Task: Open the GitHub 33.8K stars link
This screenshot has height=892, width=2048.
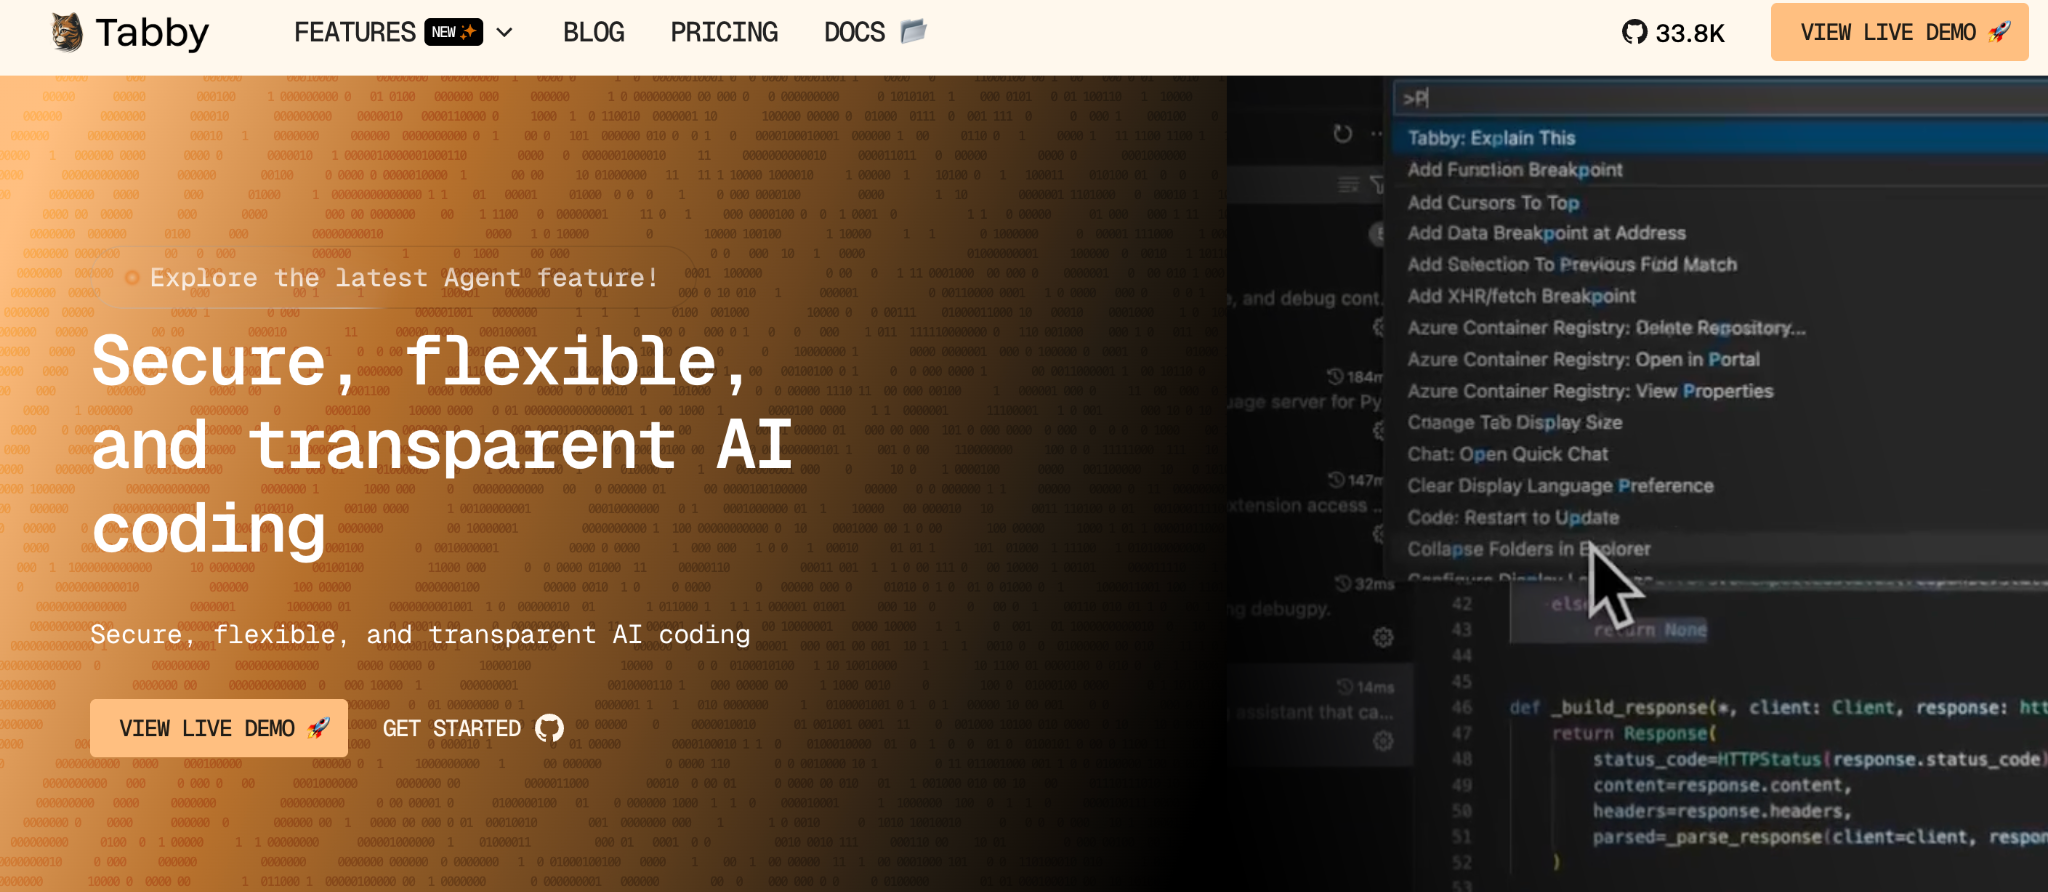Action: 1673,33
